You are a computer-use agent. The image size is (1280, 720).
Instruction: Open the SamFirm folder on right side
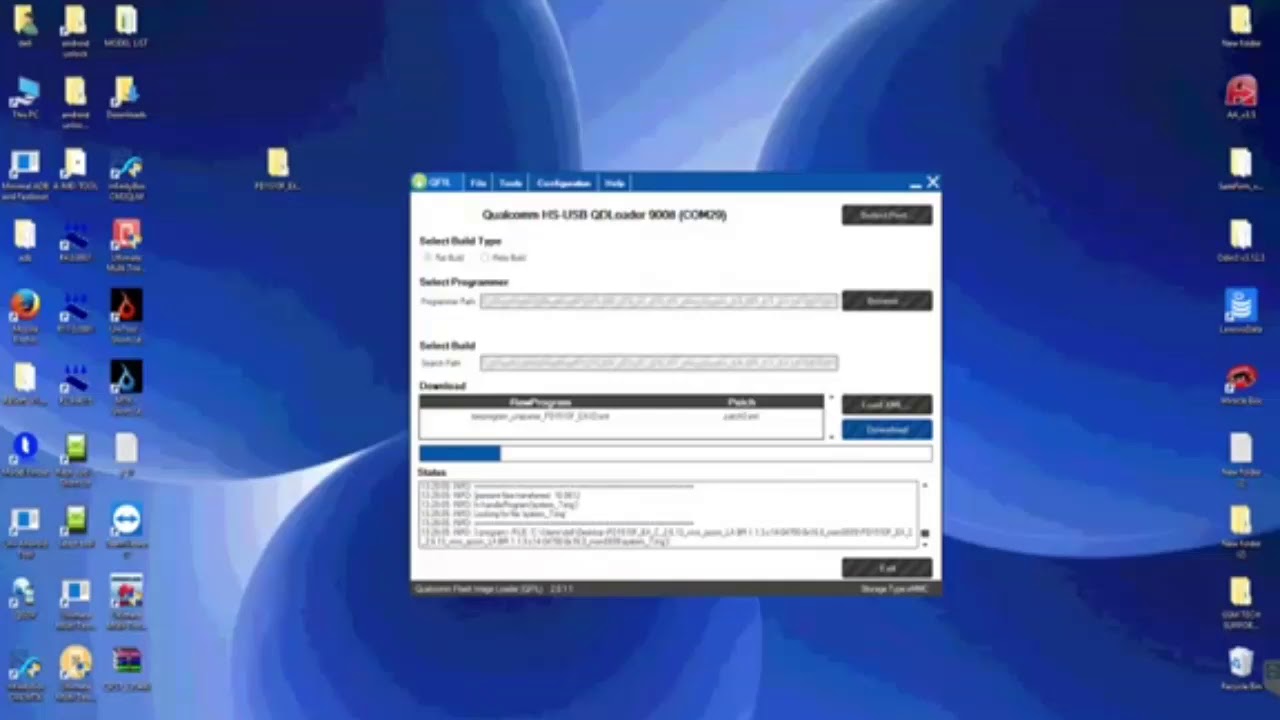1241,168
